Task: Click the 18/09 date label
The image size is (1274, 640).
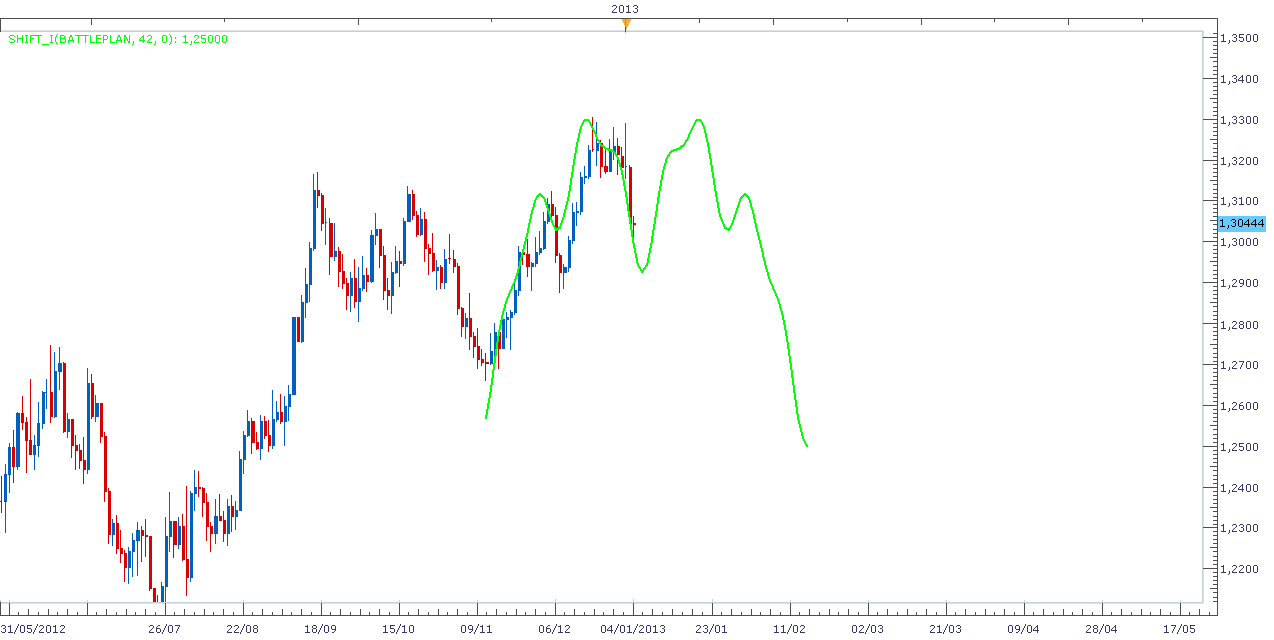Action: point(321,629)
